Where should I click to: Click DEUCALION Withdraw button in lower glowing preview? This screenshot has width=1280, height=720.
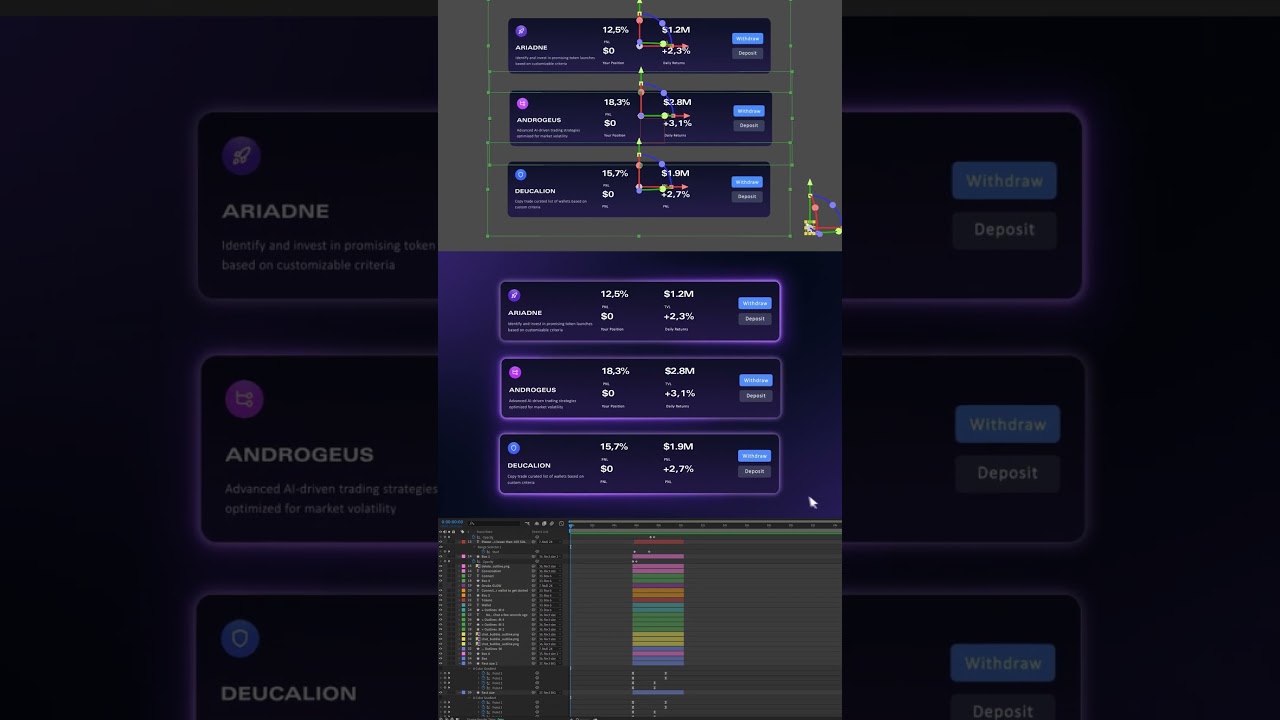754,456
